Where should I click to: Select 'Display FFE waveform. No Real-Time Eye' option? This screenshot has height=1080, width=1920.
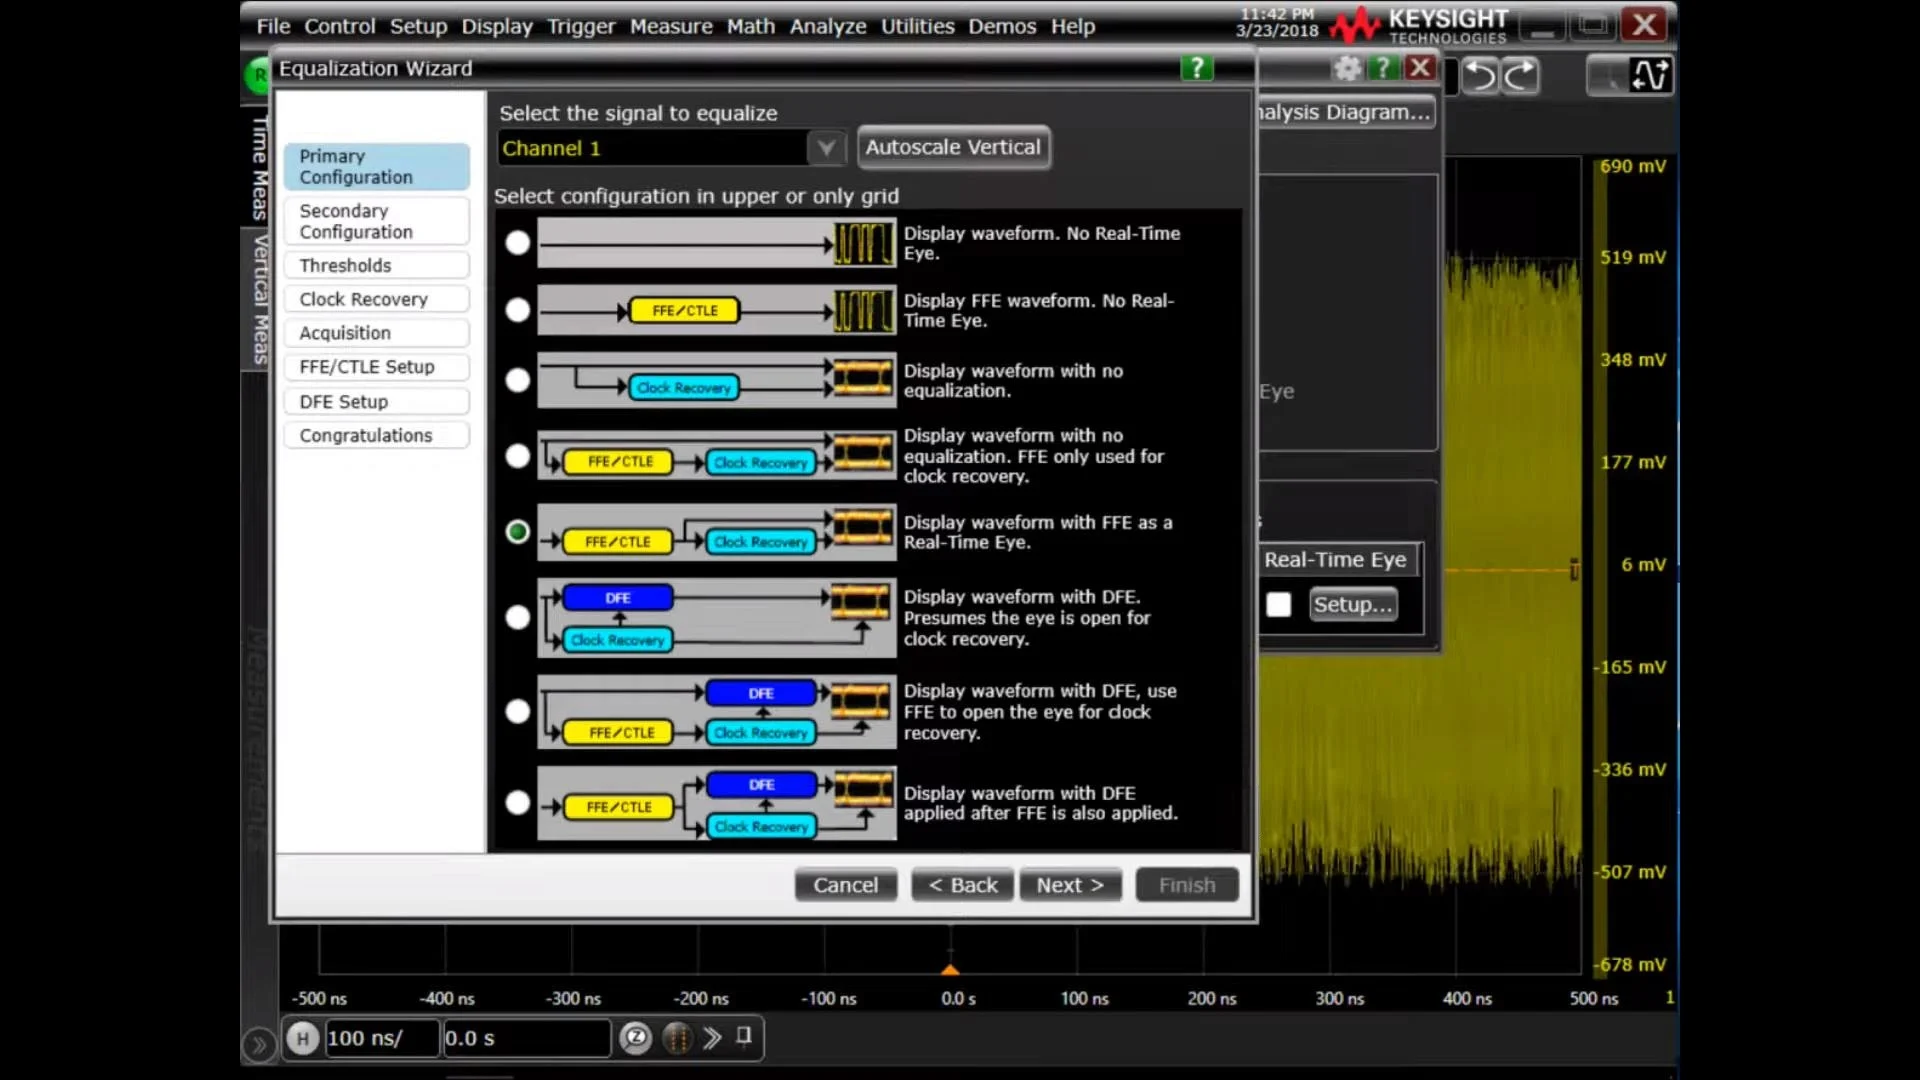click(x=517, y=310)
